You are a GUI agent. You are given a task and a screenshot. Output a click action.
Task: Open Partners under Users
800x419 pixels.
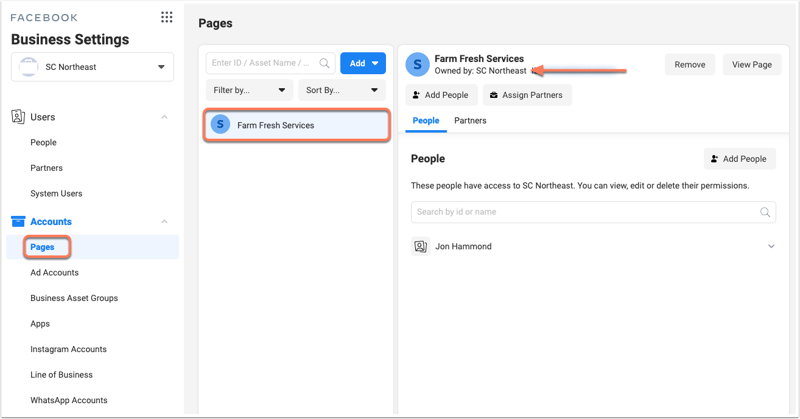click(x=46, y=168)
